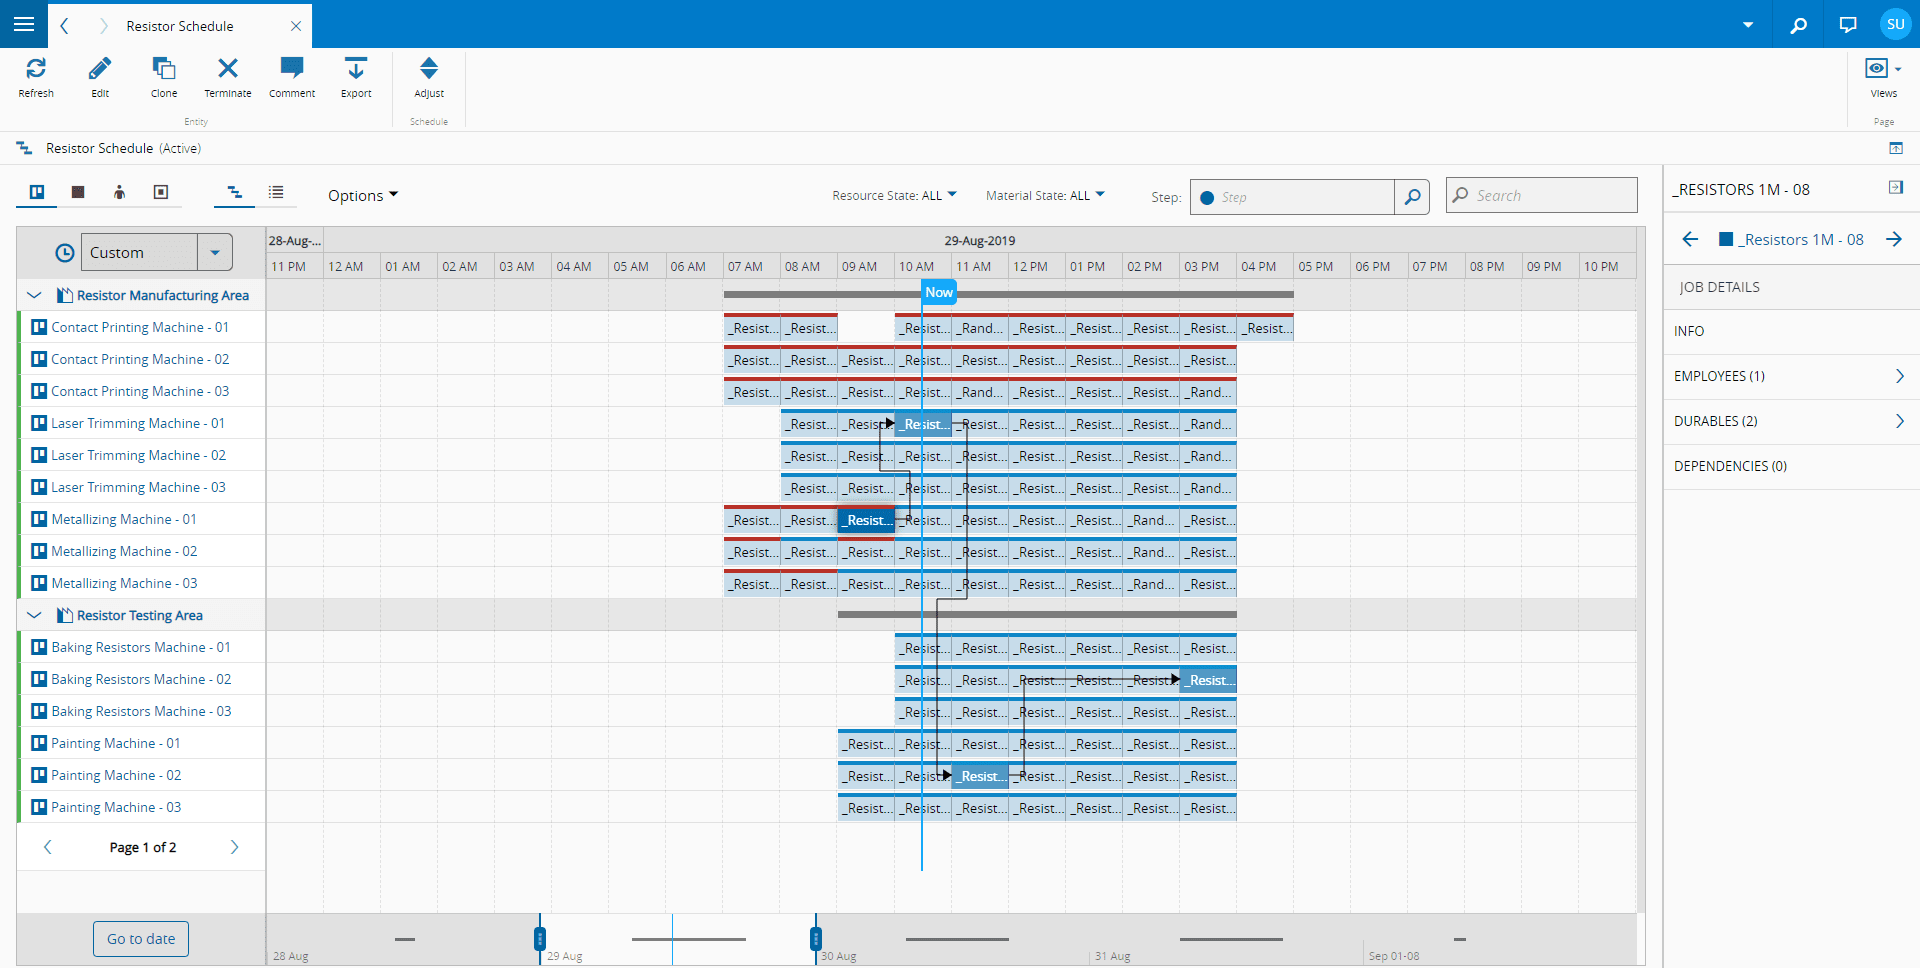
Task: Add a comment via Comment icon
Action: coord(292,68)
